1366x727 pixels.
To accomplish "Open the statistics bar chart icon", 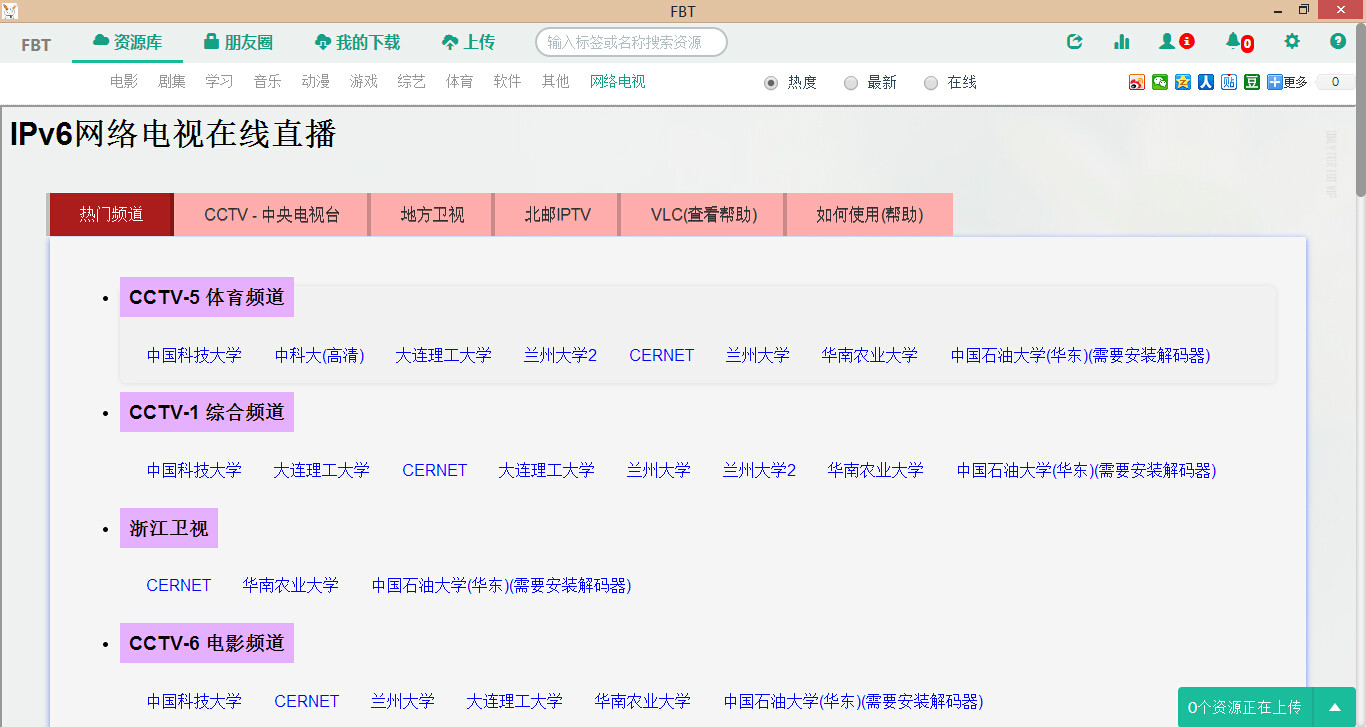I will [x=1121, y=42].
